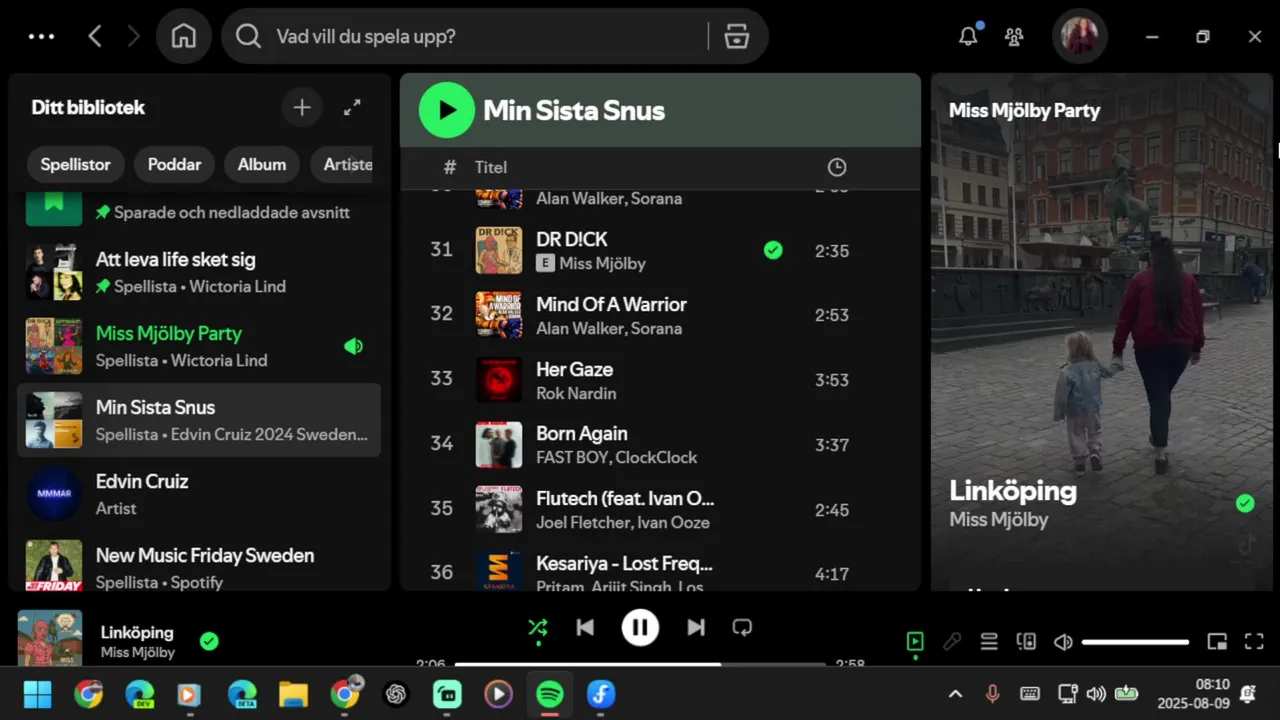
Task: Select the Min Sista Snus playlist
Action: pyautogui.click(x=199, y=420)
